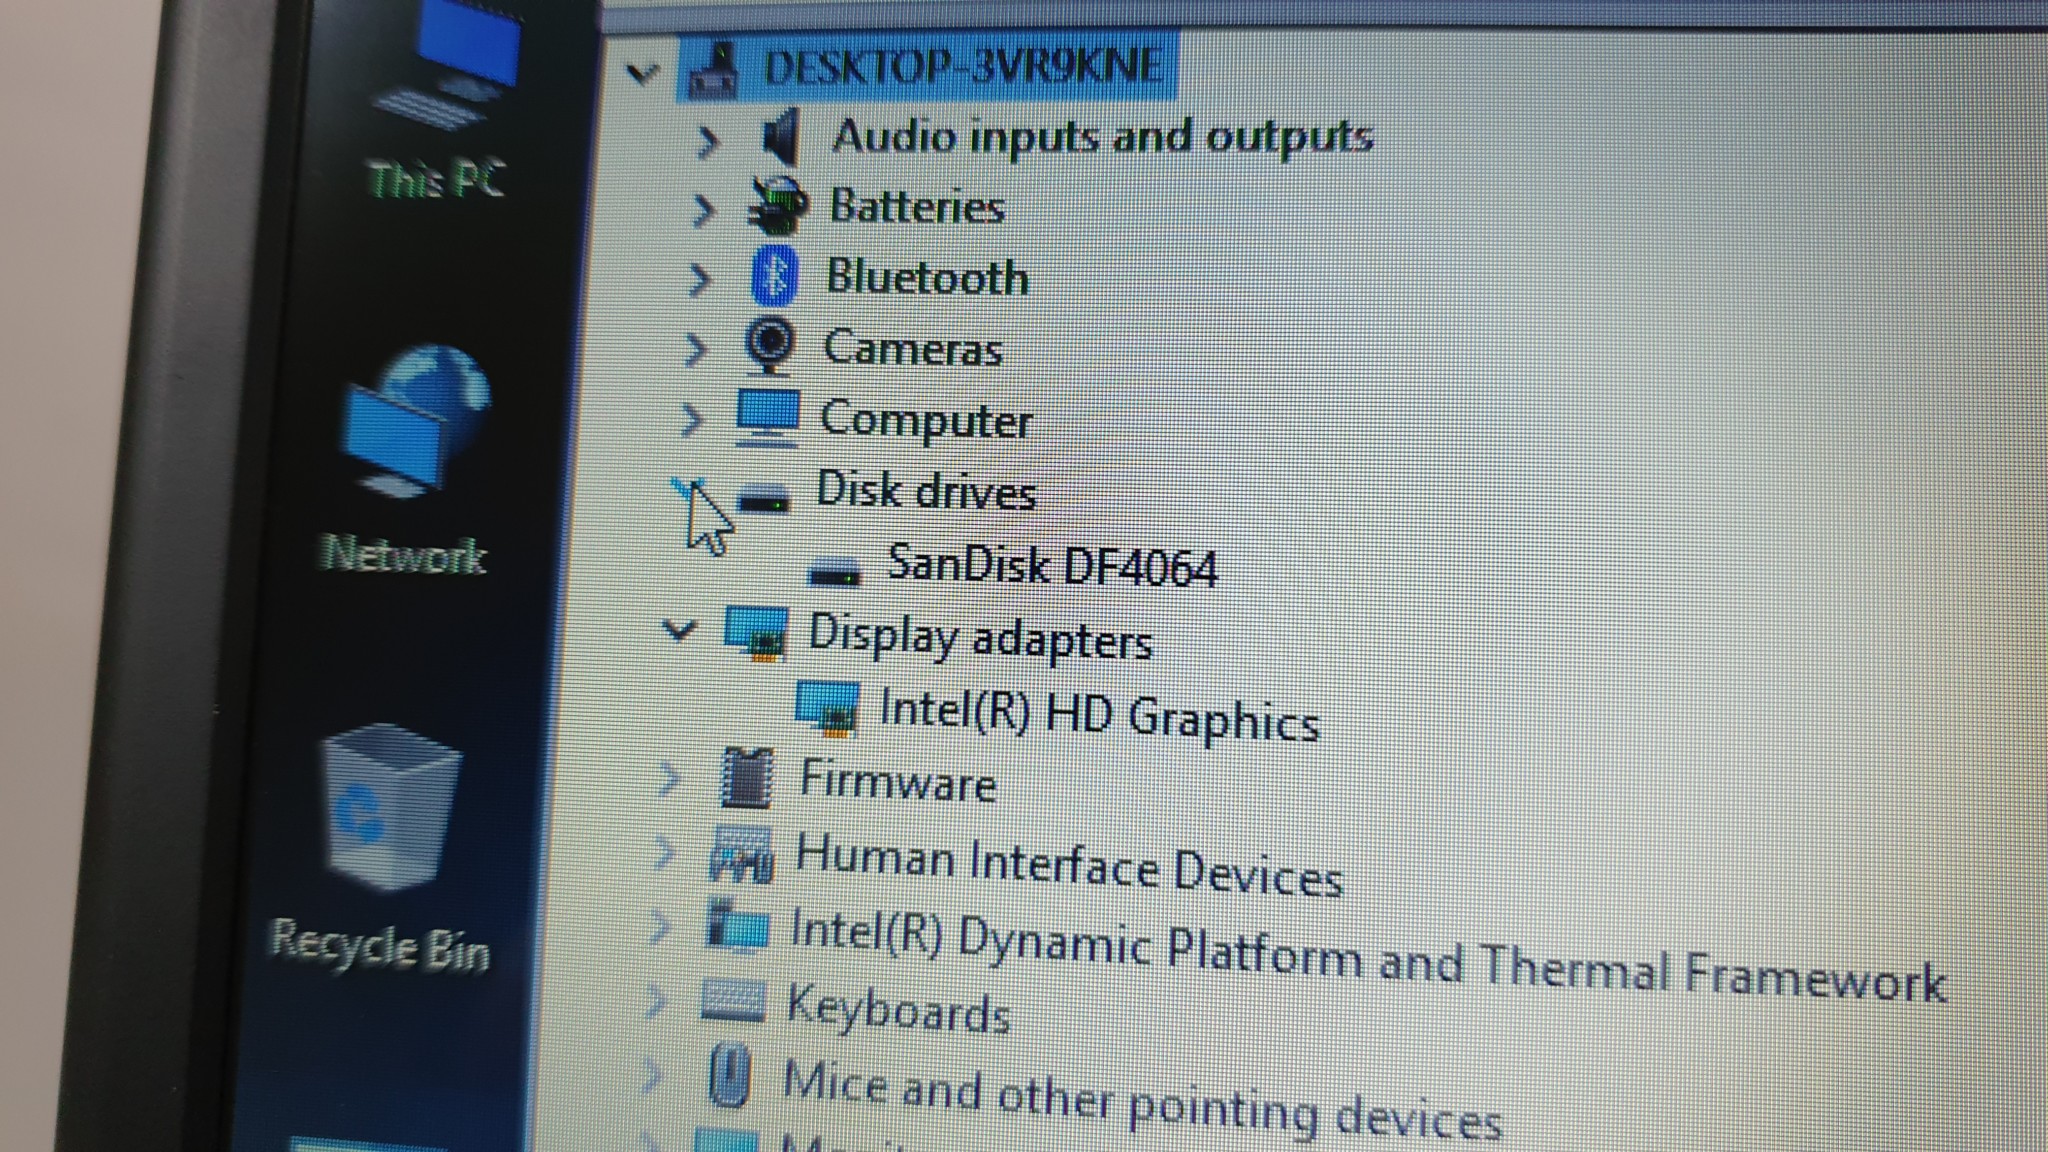Expand the Audio inputs and outputs category

point(707,142)
